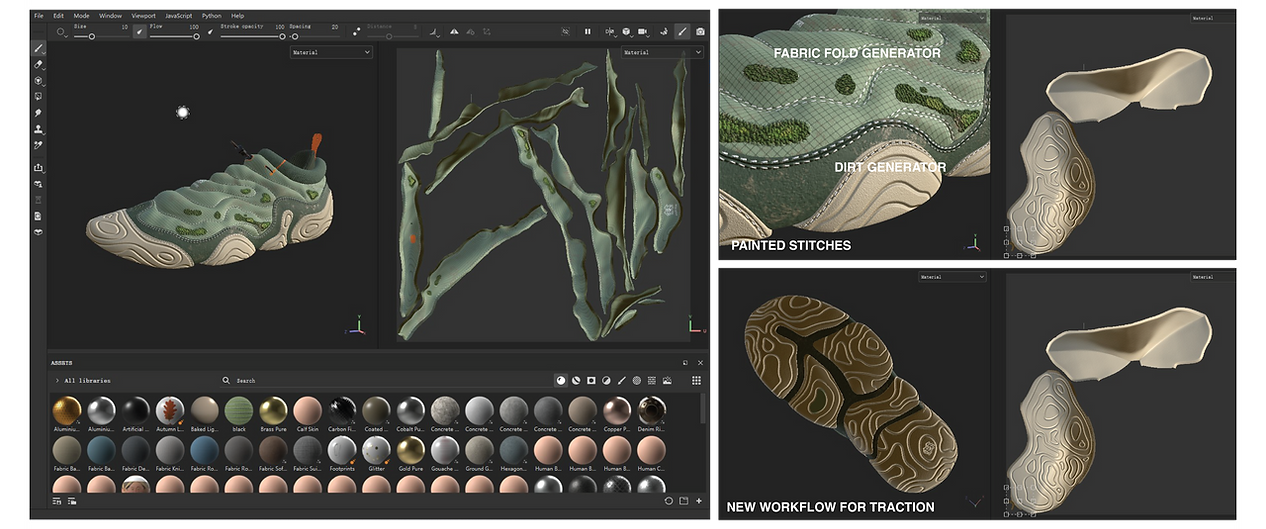Screen dimensions: 1266x529
Task: Click the folder icon at Assets panel bottom
Action: coord(684,501)
